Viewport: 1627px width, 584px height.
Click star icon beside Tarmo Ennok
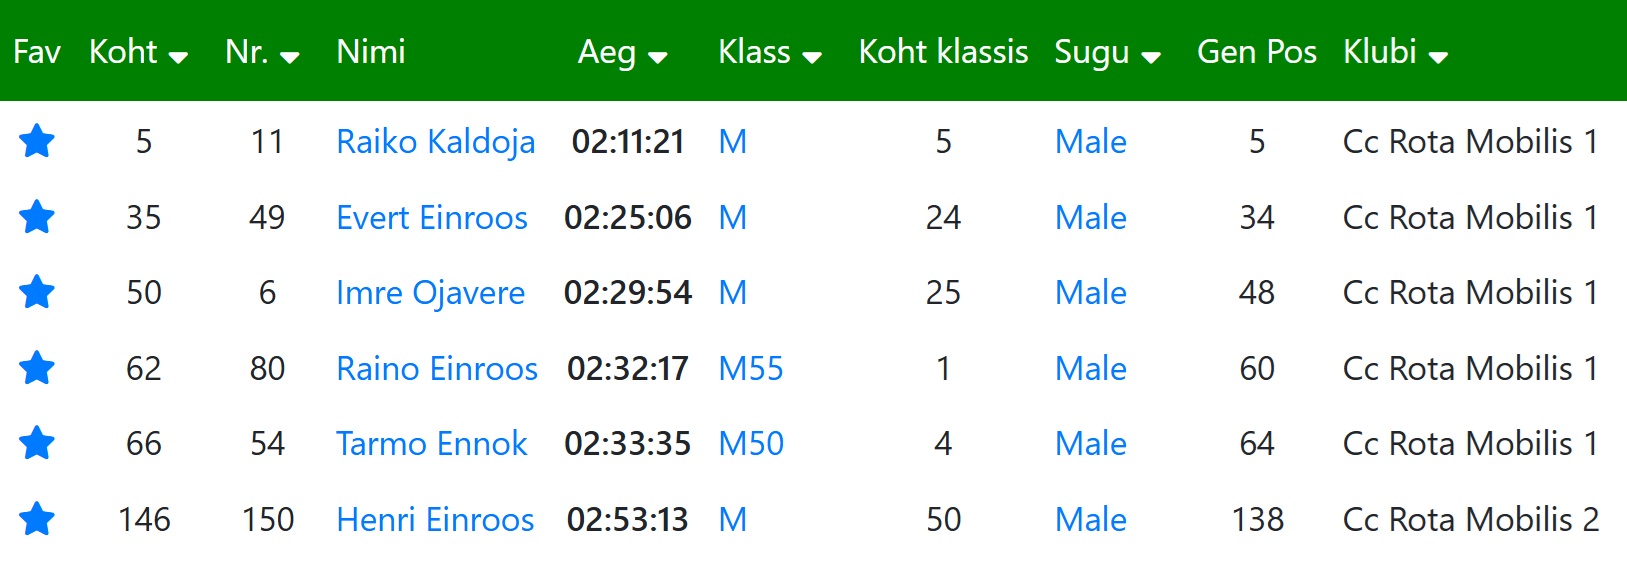click(37, 443)
